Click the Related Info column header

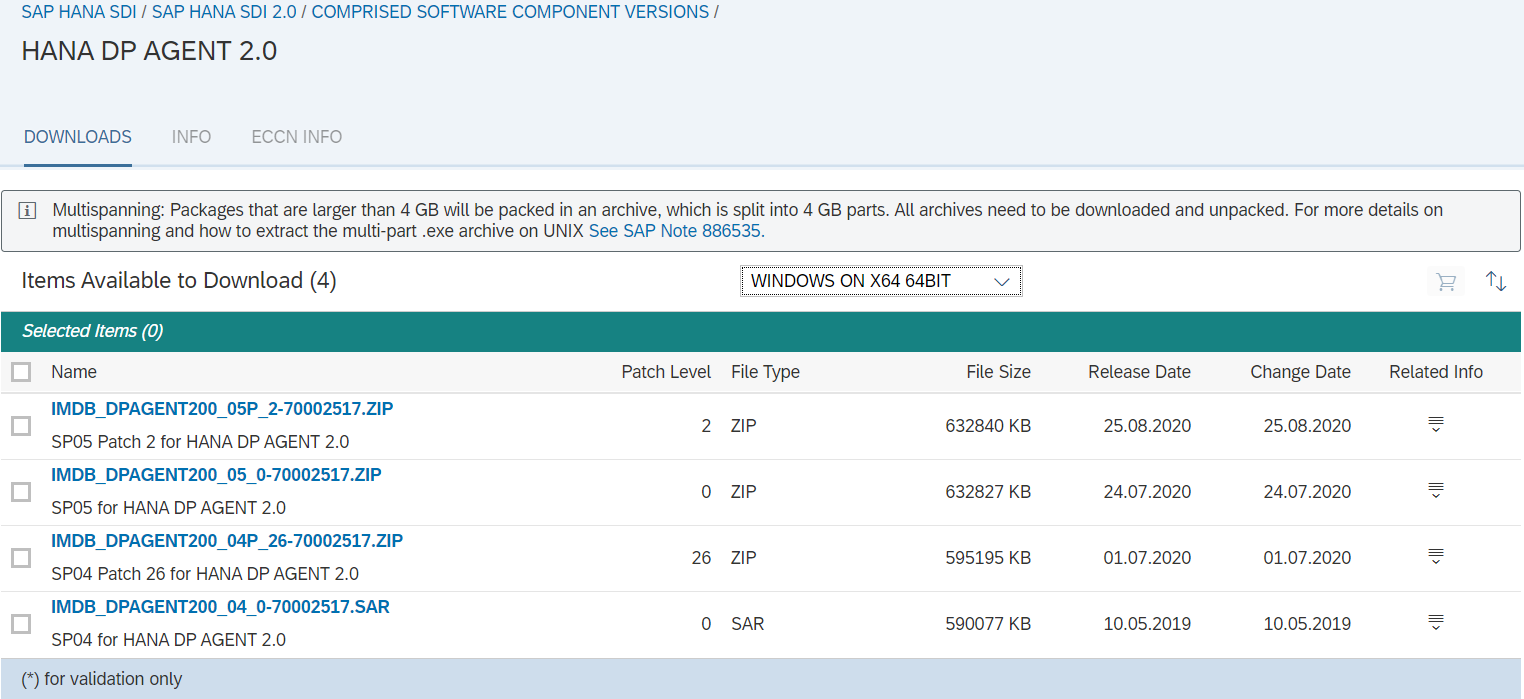pos(1436,372)
